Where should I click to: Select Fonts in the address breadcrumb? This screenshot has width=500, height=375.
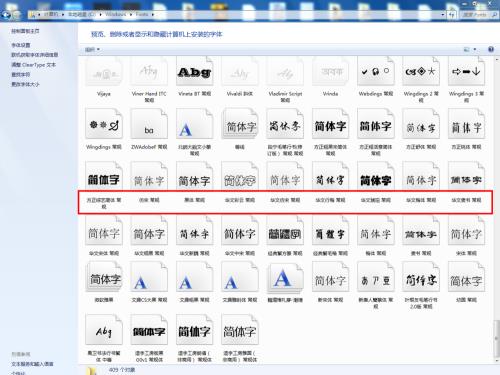point(142,14)
